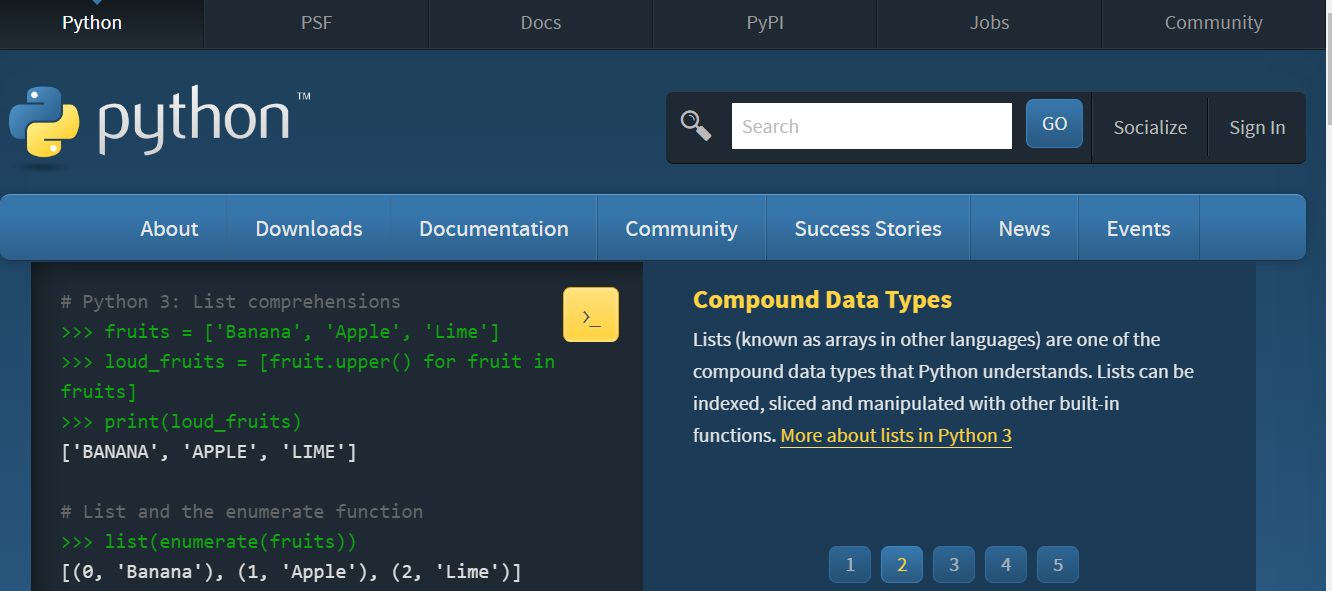
Task: Open the Success Stories section
Action: (x=868, y=228)
